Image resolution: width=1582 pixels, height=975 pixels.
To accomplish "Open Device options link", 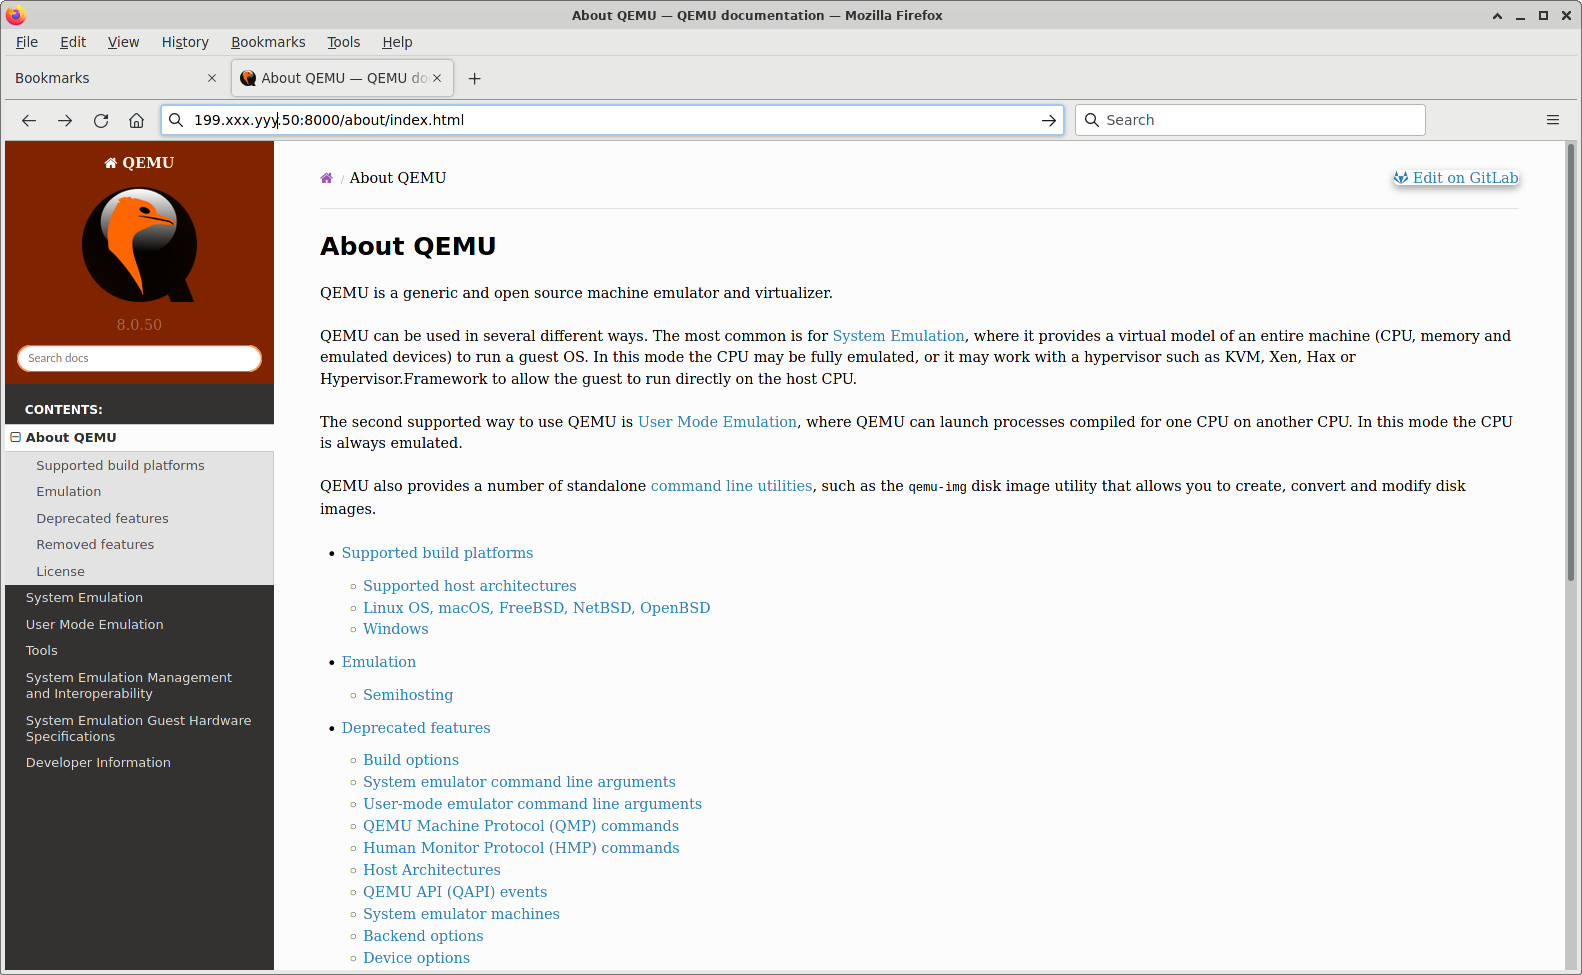I will pos(416,958).
